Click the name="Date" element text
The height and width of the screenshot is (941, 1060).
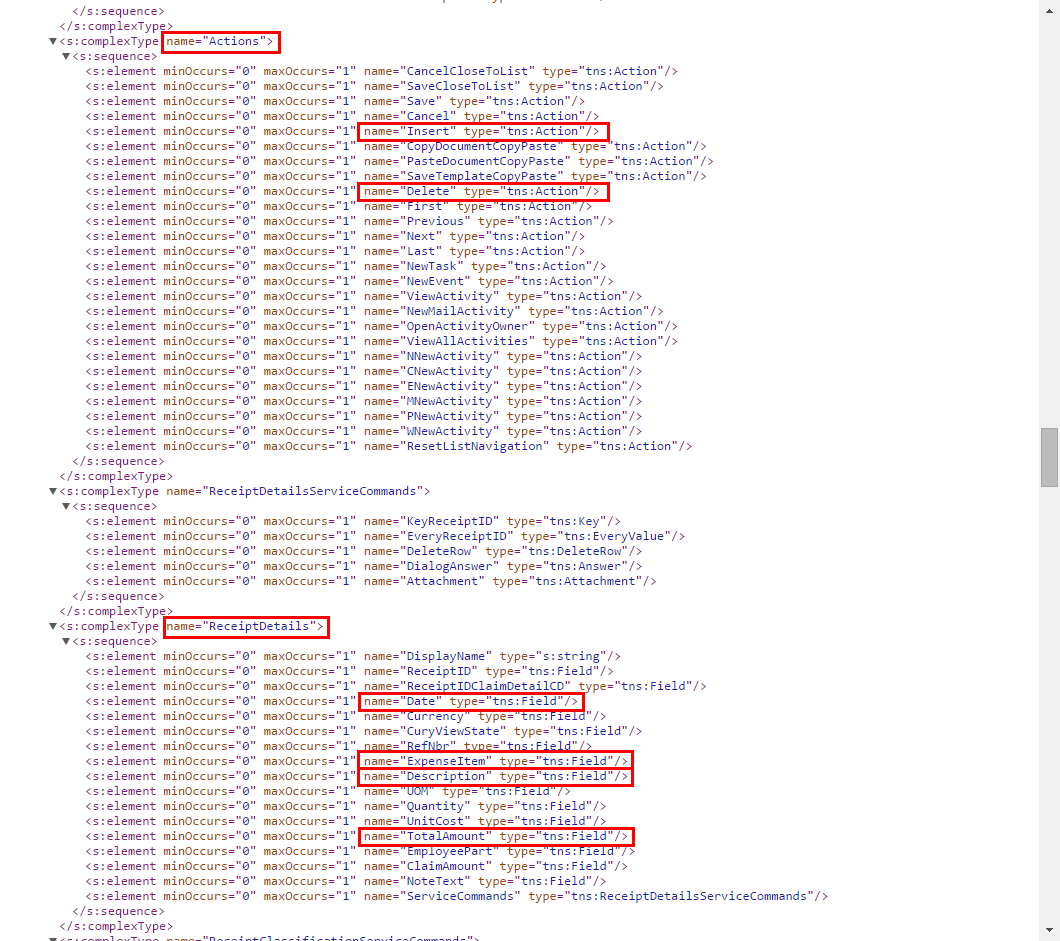coord(471,701)
